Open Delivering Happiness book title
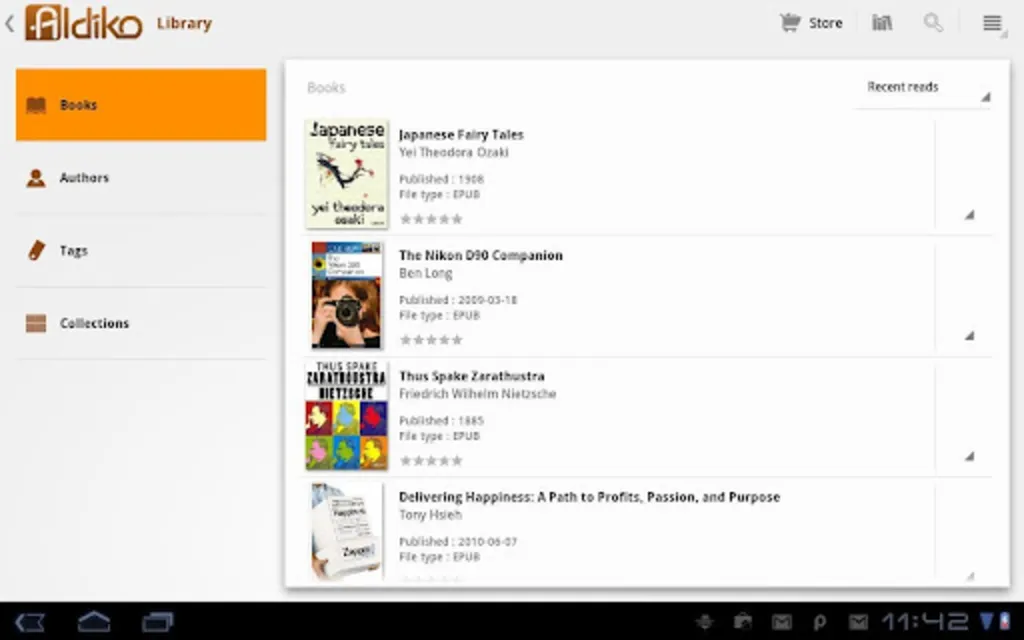This screenshot has width=1024, height=640. coord(589,497)
